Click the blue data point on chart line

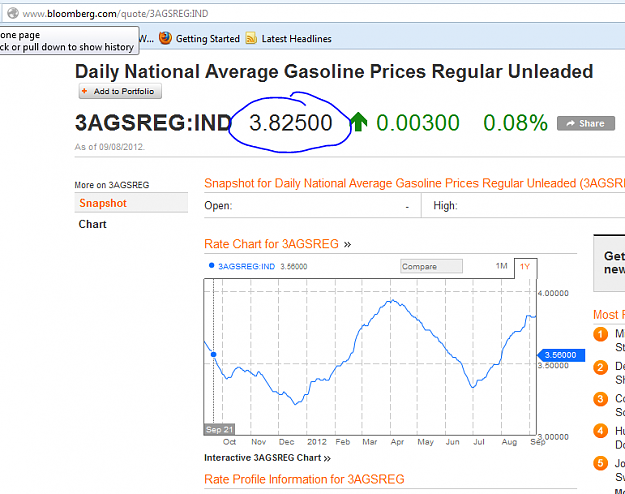click(x=214, y=354)
